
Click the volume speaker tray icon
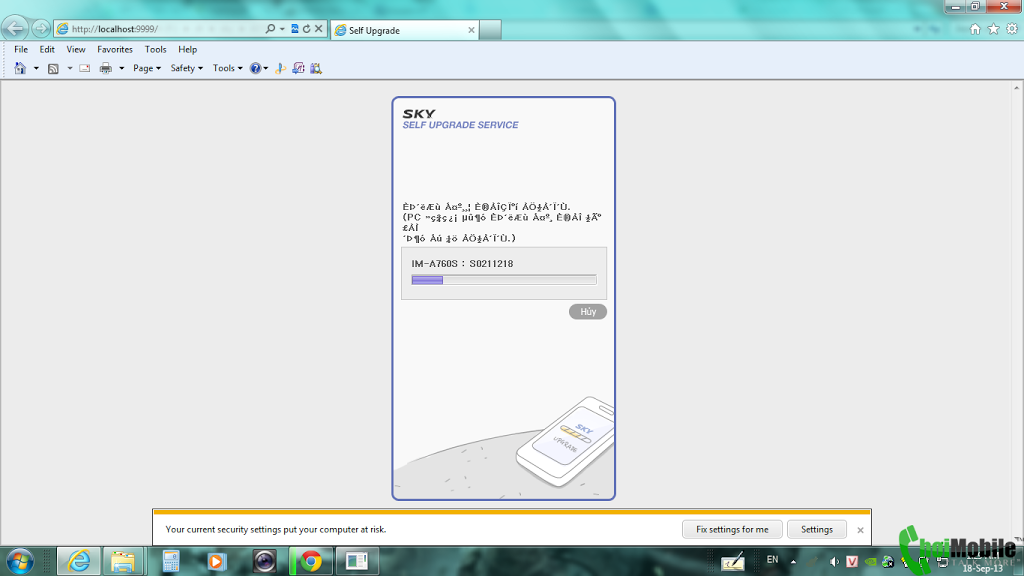tap(834, 561)
